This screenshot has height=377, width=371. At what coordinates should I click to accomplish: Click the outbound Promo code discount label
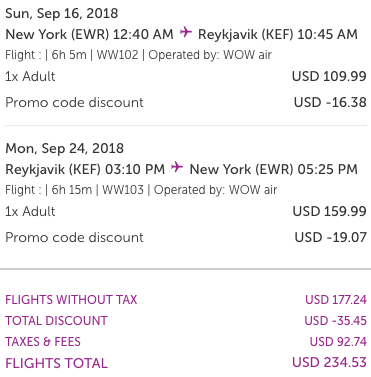(x=74, y=102)
